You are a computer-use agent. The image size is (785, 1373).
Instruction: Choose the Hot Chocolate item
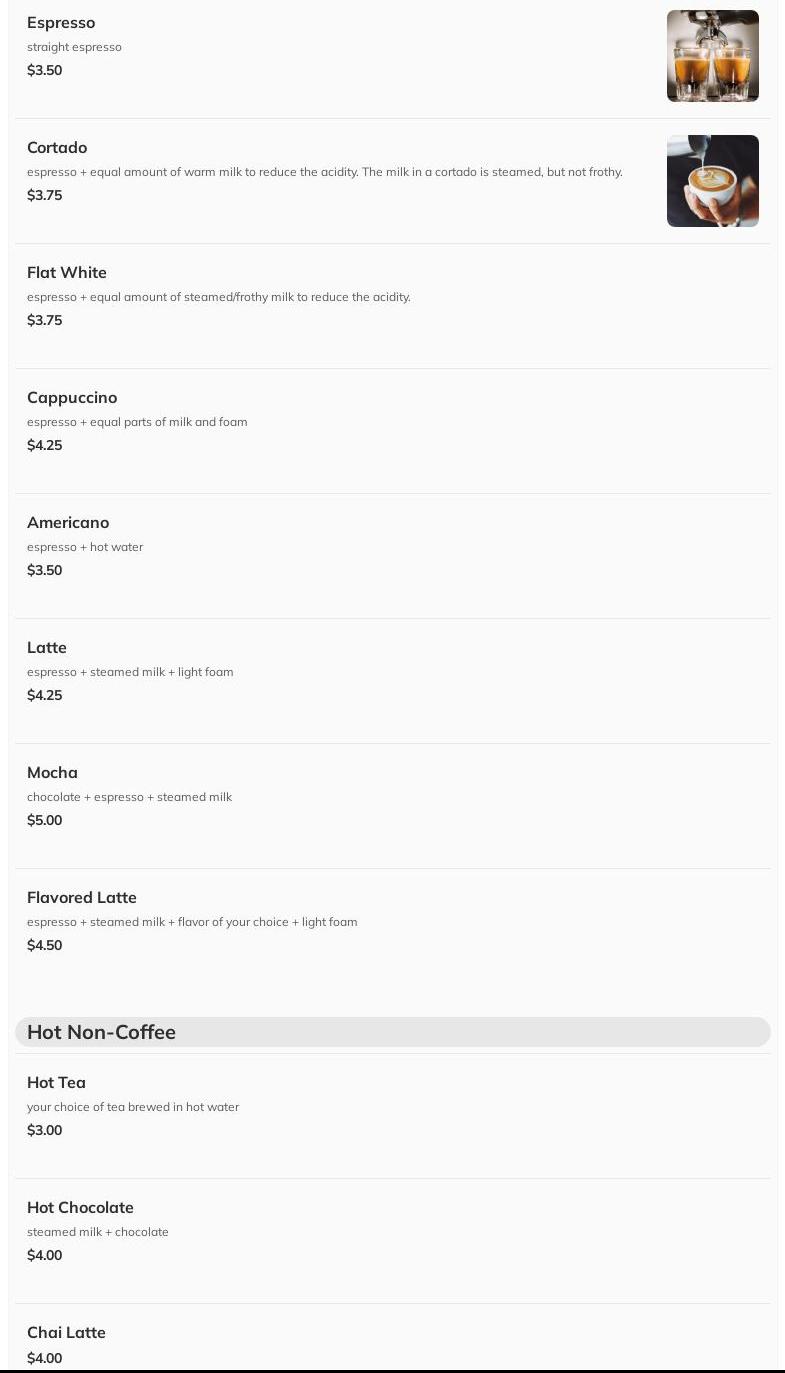tap(80, 1208)
